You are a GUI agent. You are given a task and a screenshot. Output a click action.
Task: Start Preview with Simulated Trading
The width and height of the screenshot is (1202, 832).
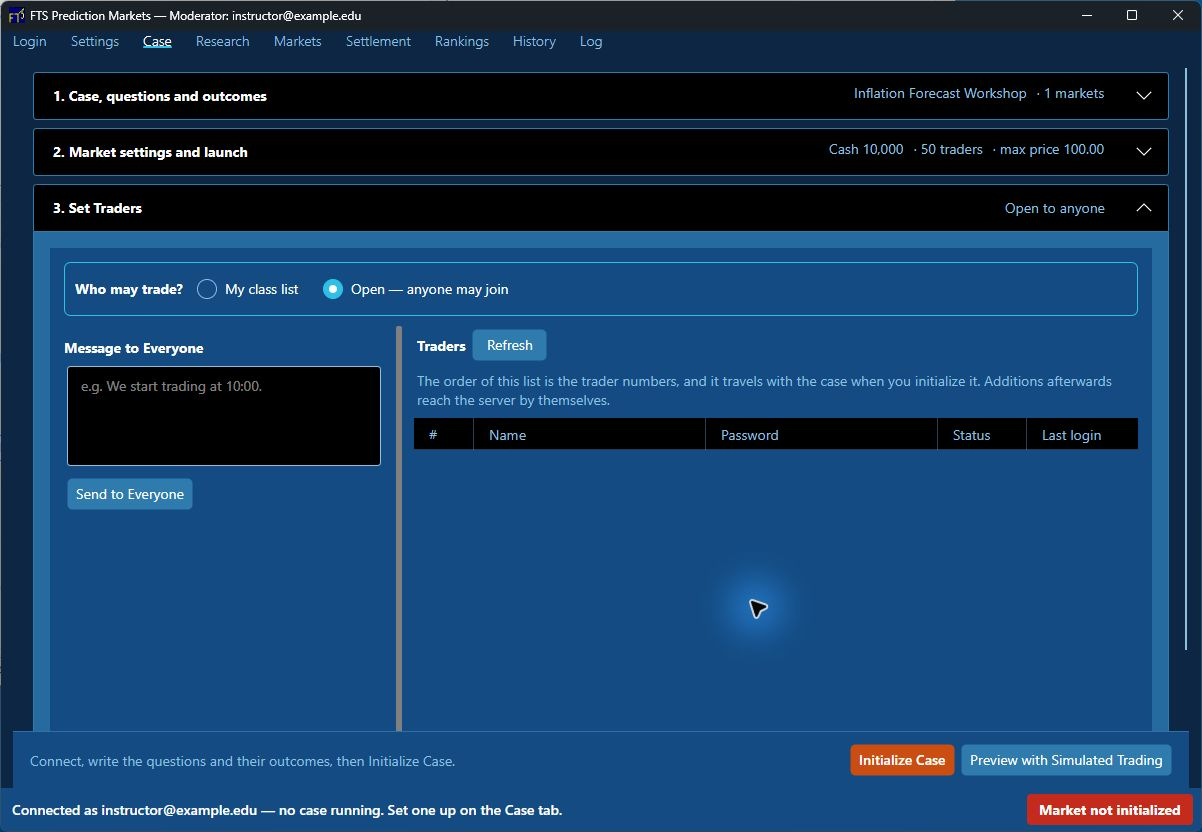1066,760
